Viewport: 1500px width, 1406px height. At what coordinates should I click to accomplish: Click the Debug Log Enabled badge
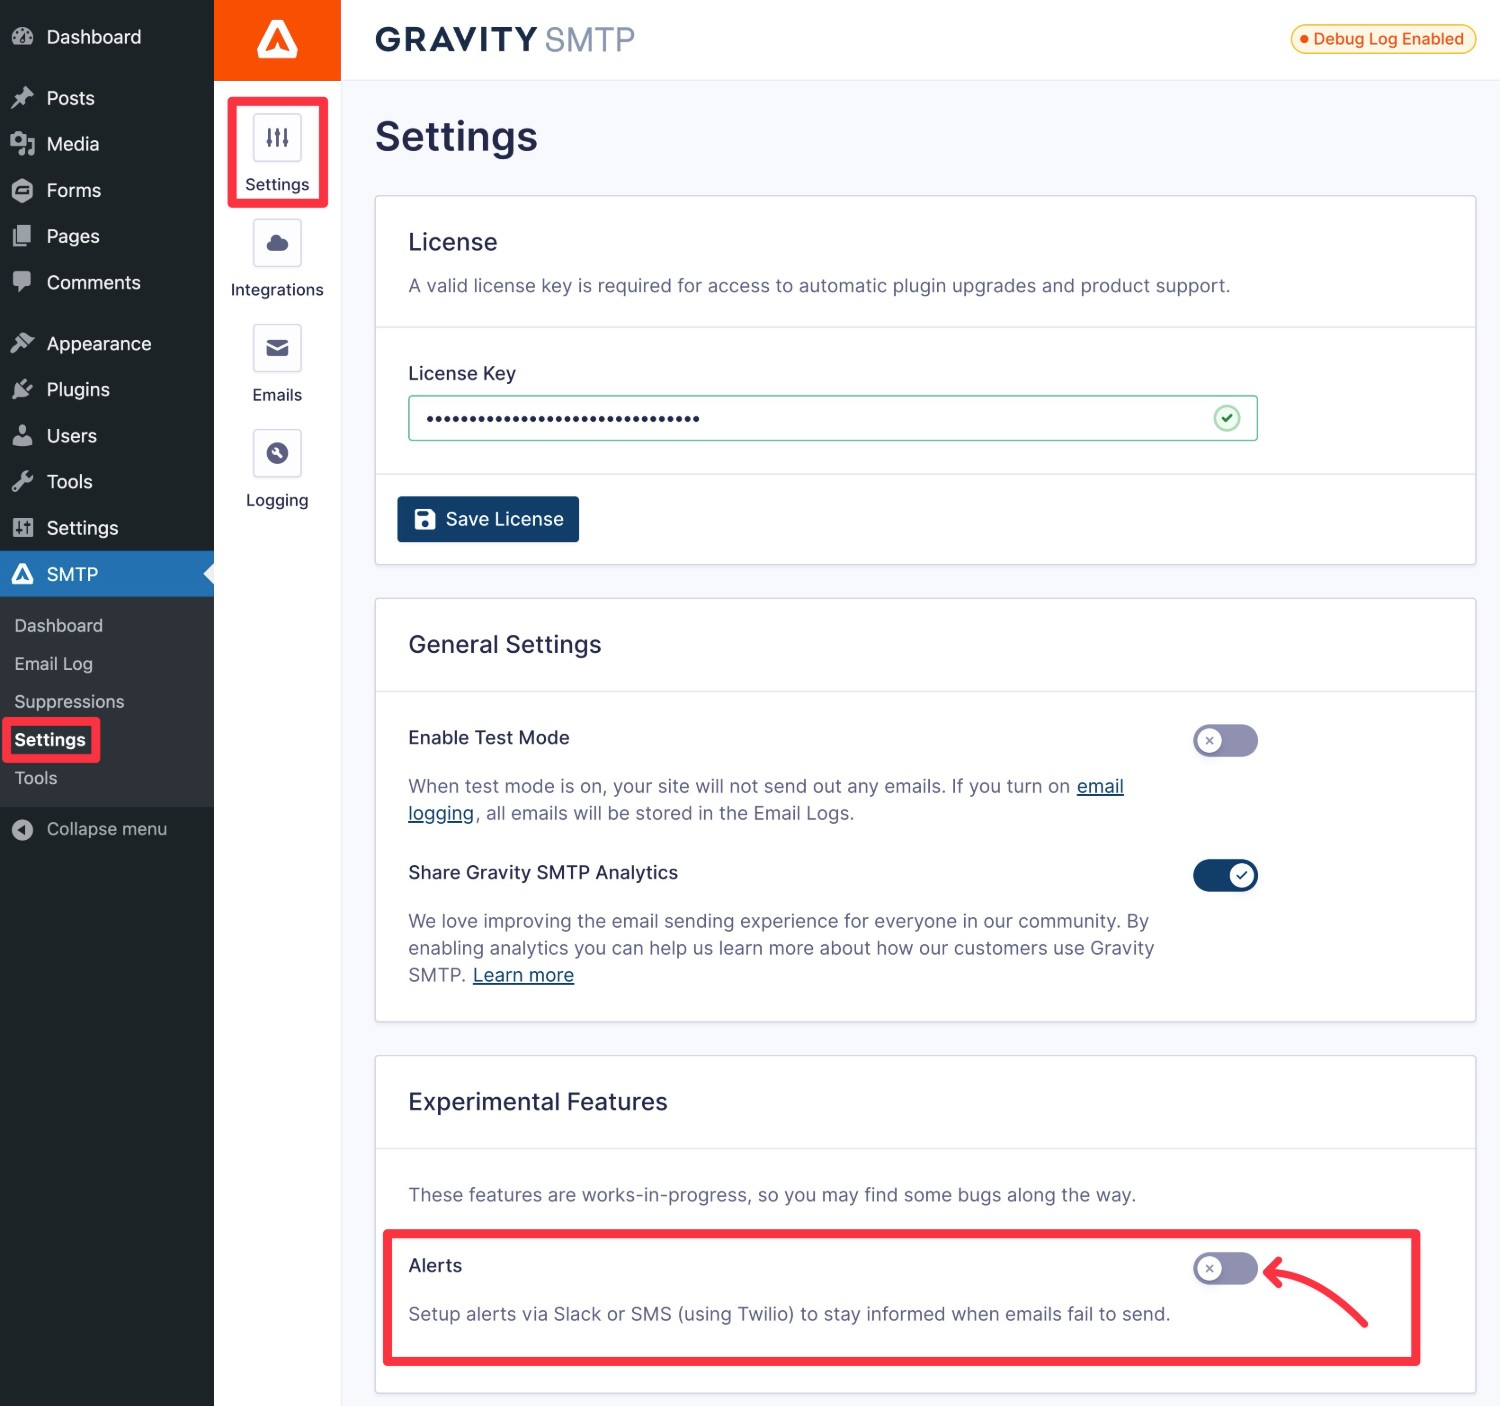pos(1383,39)
